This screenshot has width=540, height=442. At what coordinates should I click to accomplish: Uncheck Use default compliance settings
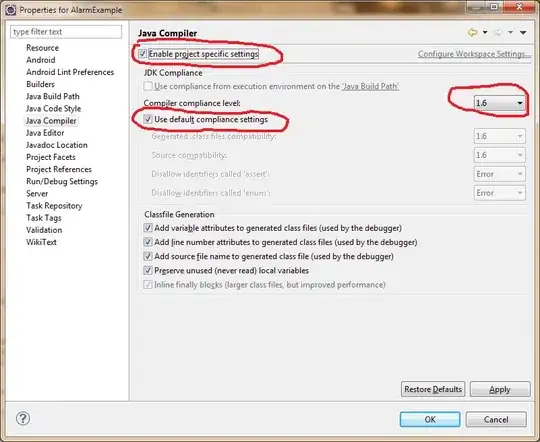(x=148, y=119)
